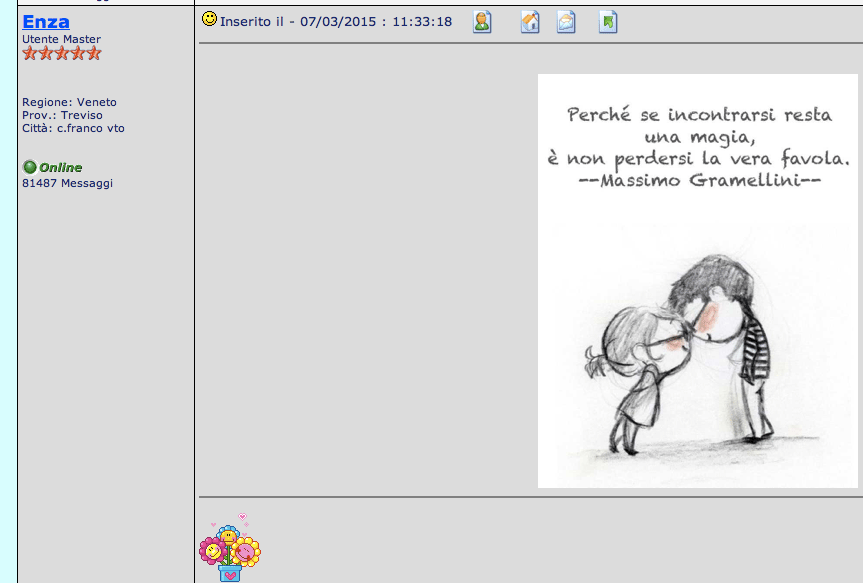Visit the author's homepage via house icon
The height and width of the screenshot is (583, 863).
point(530,22)
